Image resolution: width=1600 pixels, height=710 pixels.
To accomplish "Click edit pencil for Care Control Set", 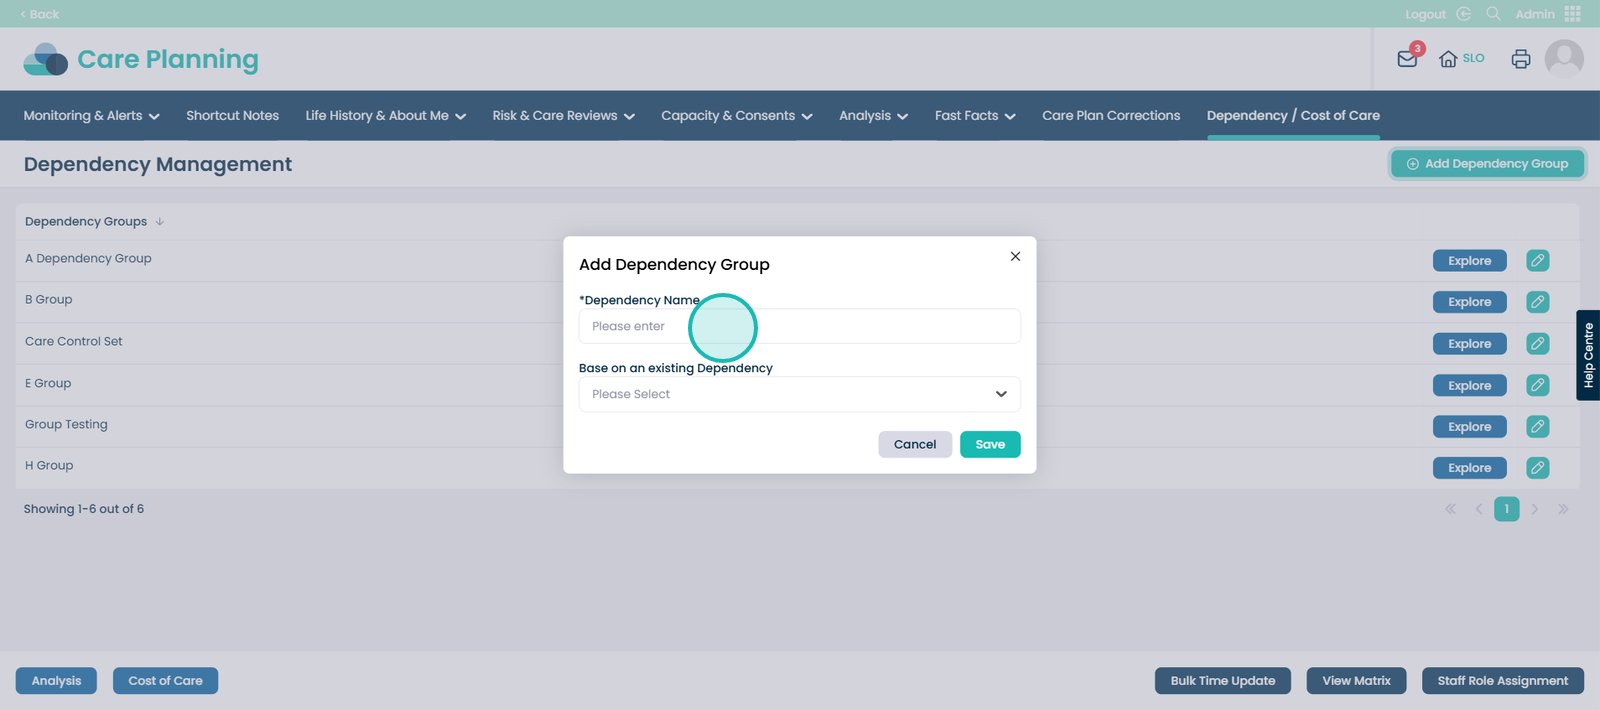I will click(1537, 344).
